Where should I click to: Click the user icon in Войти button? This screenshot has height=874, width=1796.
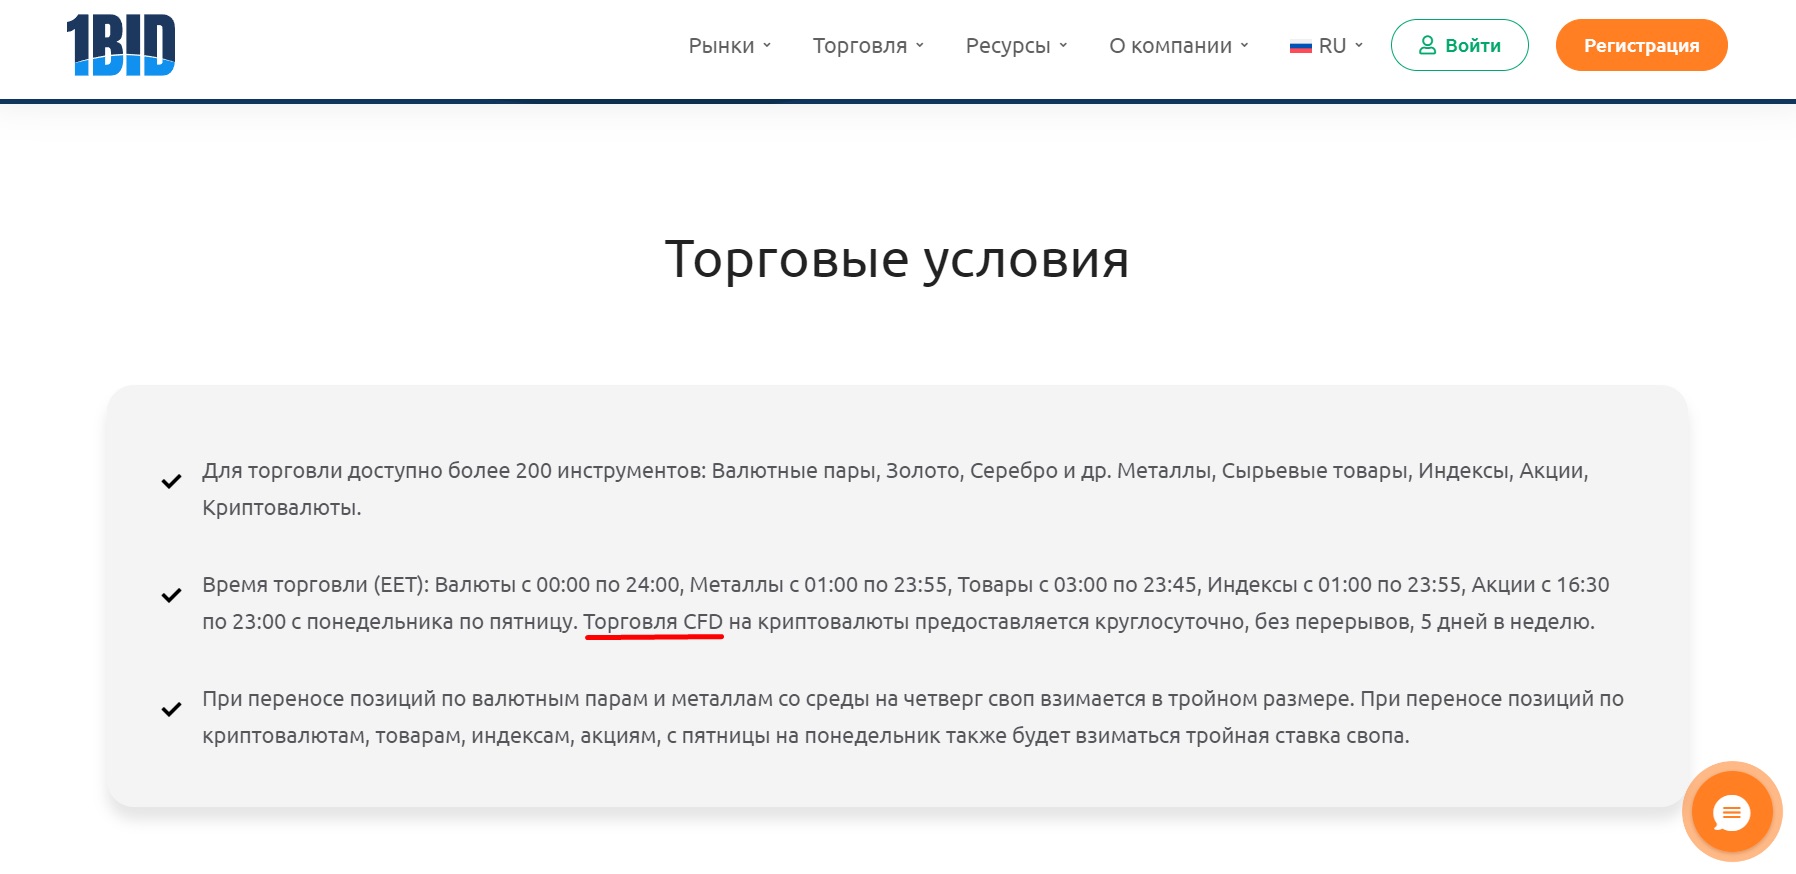[x=1427, y=45]
